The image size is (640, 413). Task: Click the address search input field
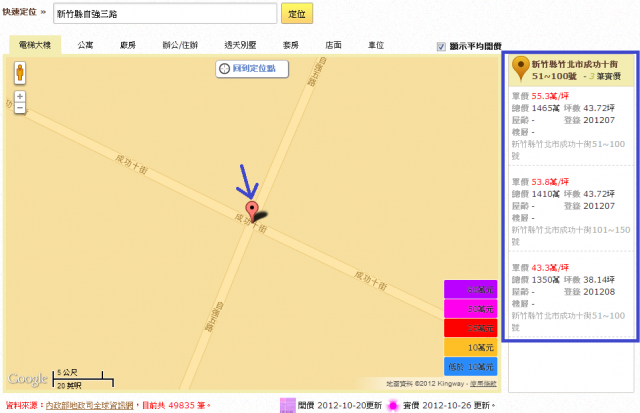point(165,13)
